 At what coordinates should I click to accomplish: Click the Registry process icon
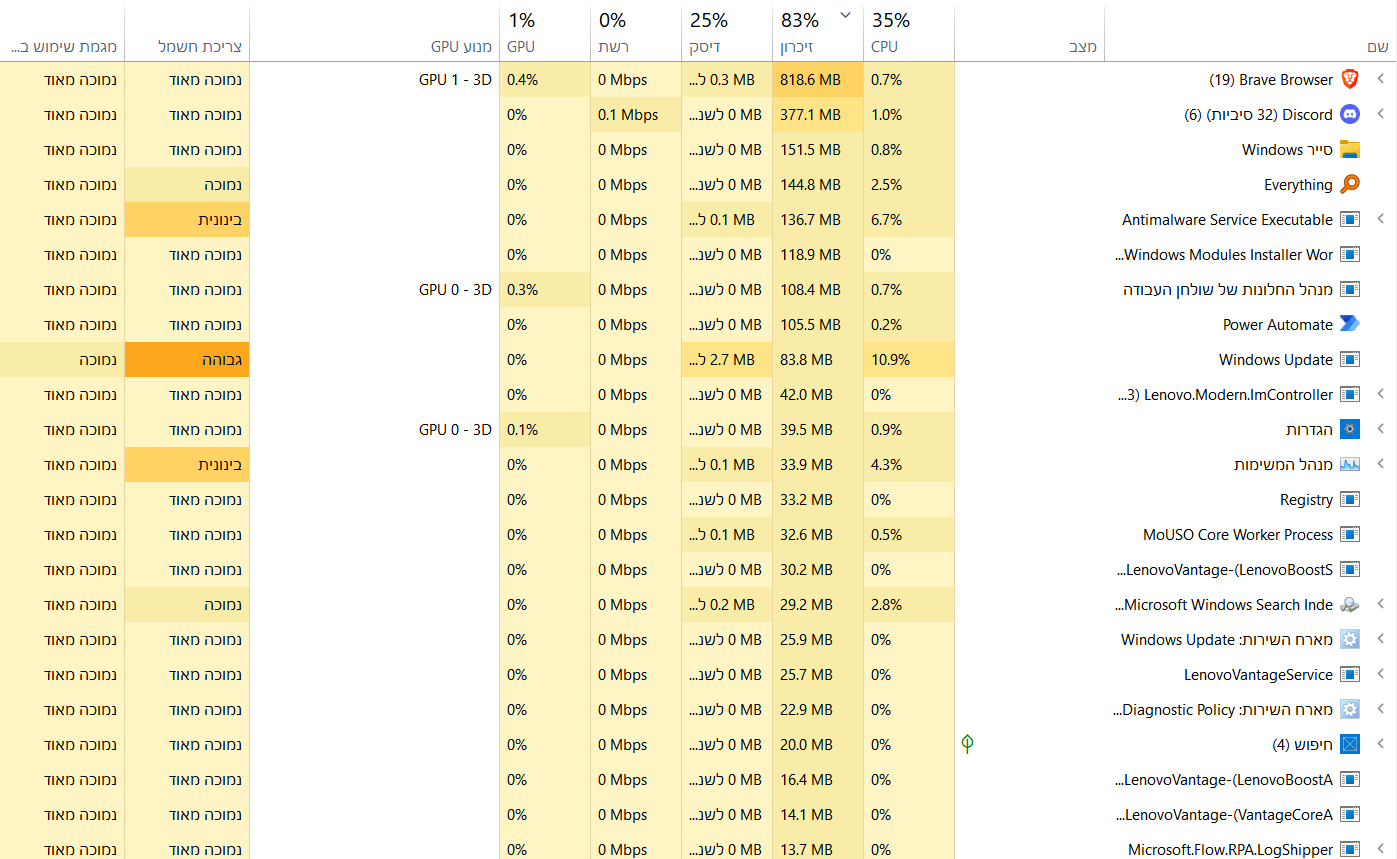[x=1350, y=500]
